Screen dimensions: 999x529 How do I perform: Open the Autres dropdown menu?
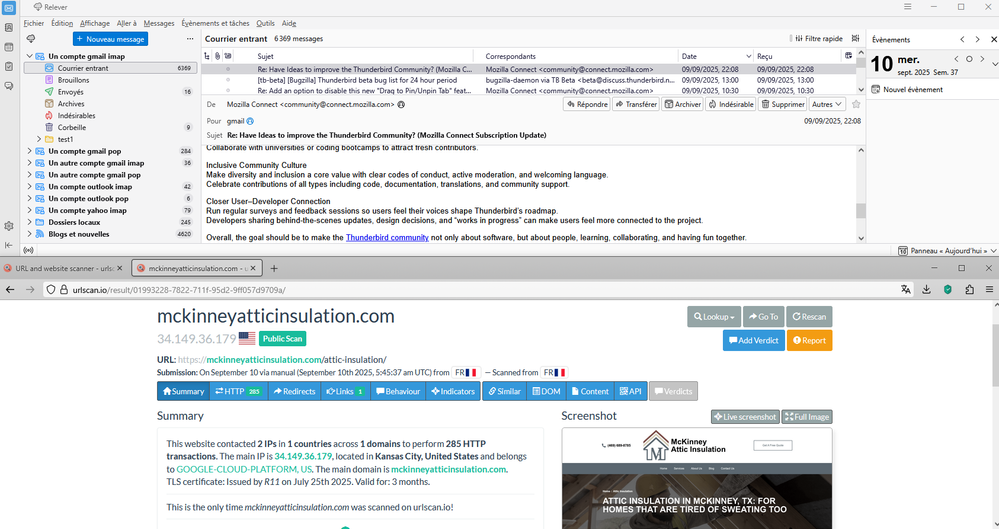pos(827,104)
